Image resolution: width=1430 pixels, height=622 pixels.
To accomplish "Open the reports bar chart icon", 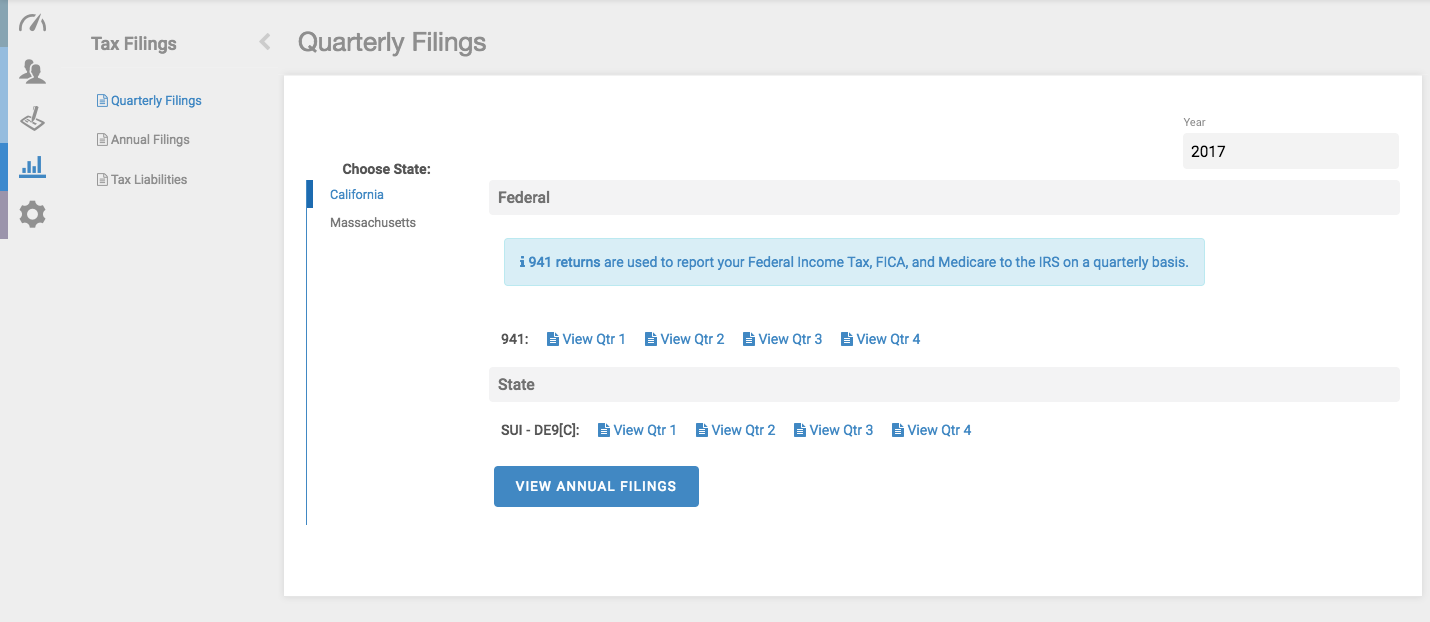I will [x=33, y=166].
